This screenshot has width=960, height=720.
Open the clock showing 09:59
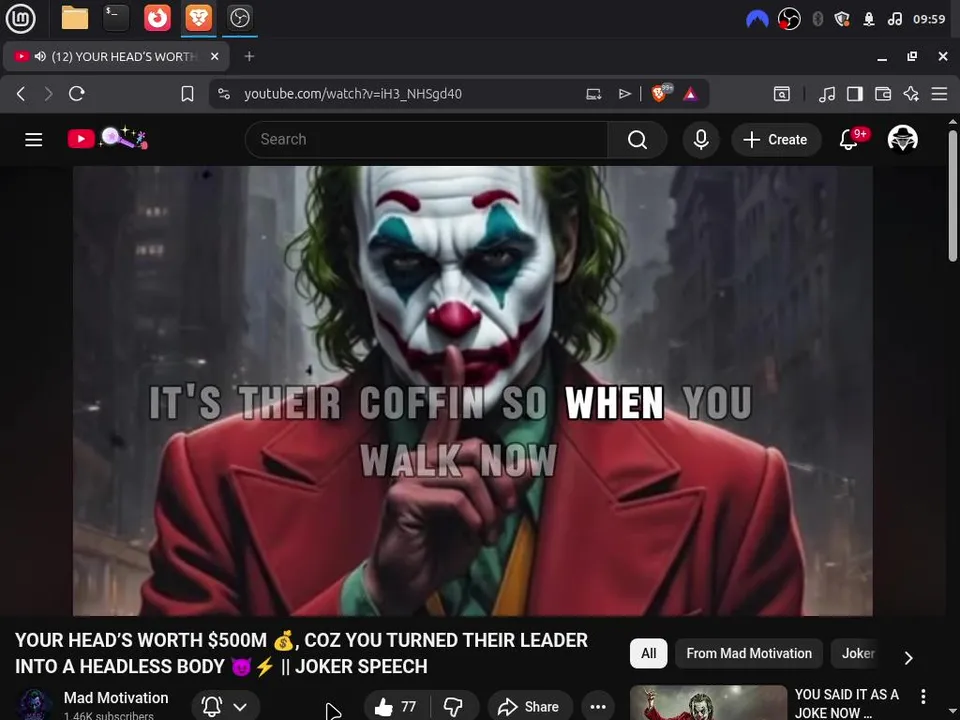(x=929, y=20)
